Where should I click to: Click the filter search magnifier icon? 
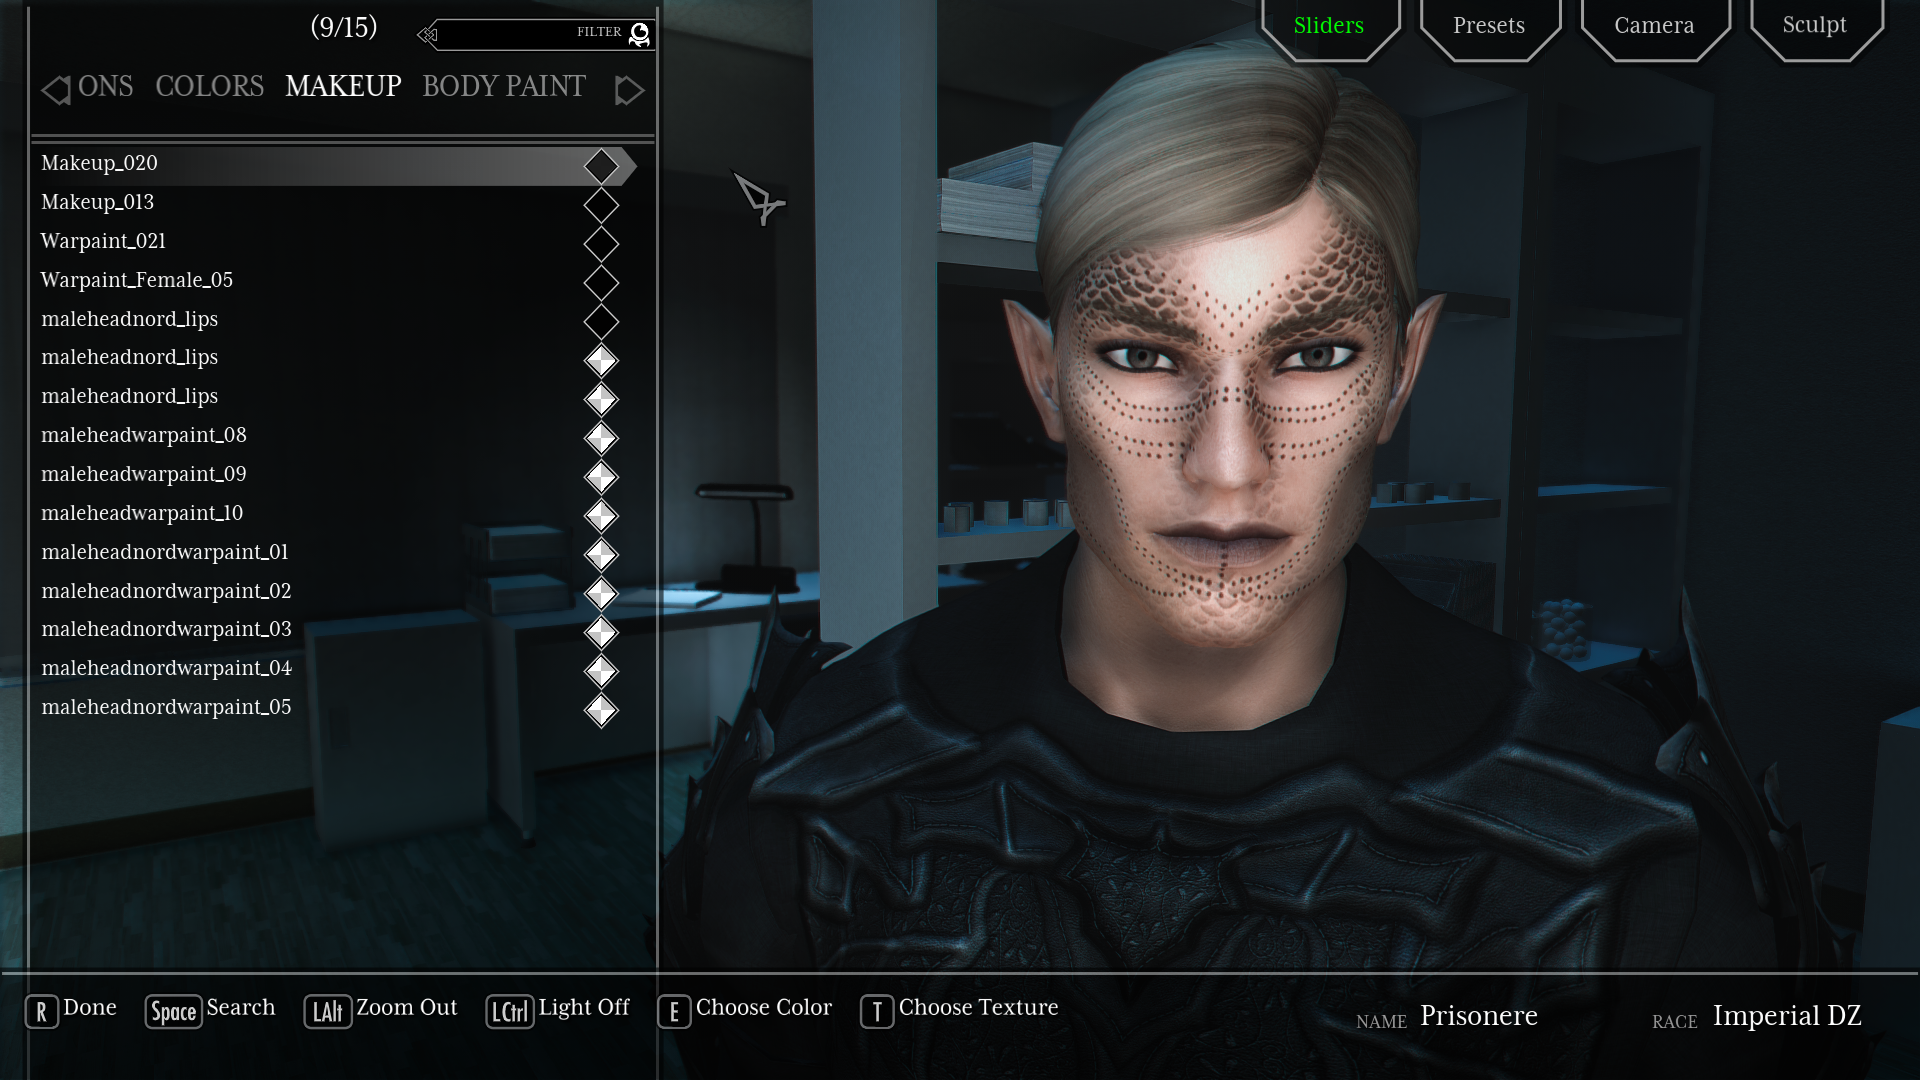639,35
